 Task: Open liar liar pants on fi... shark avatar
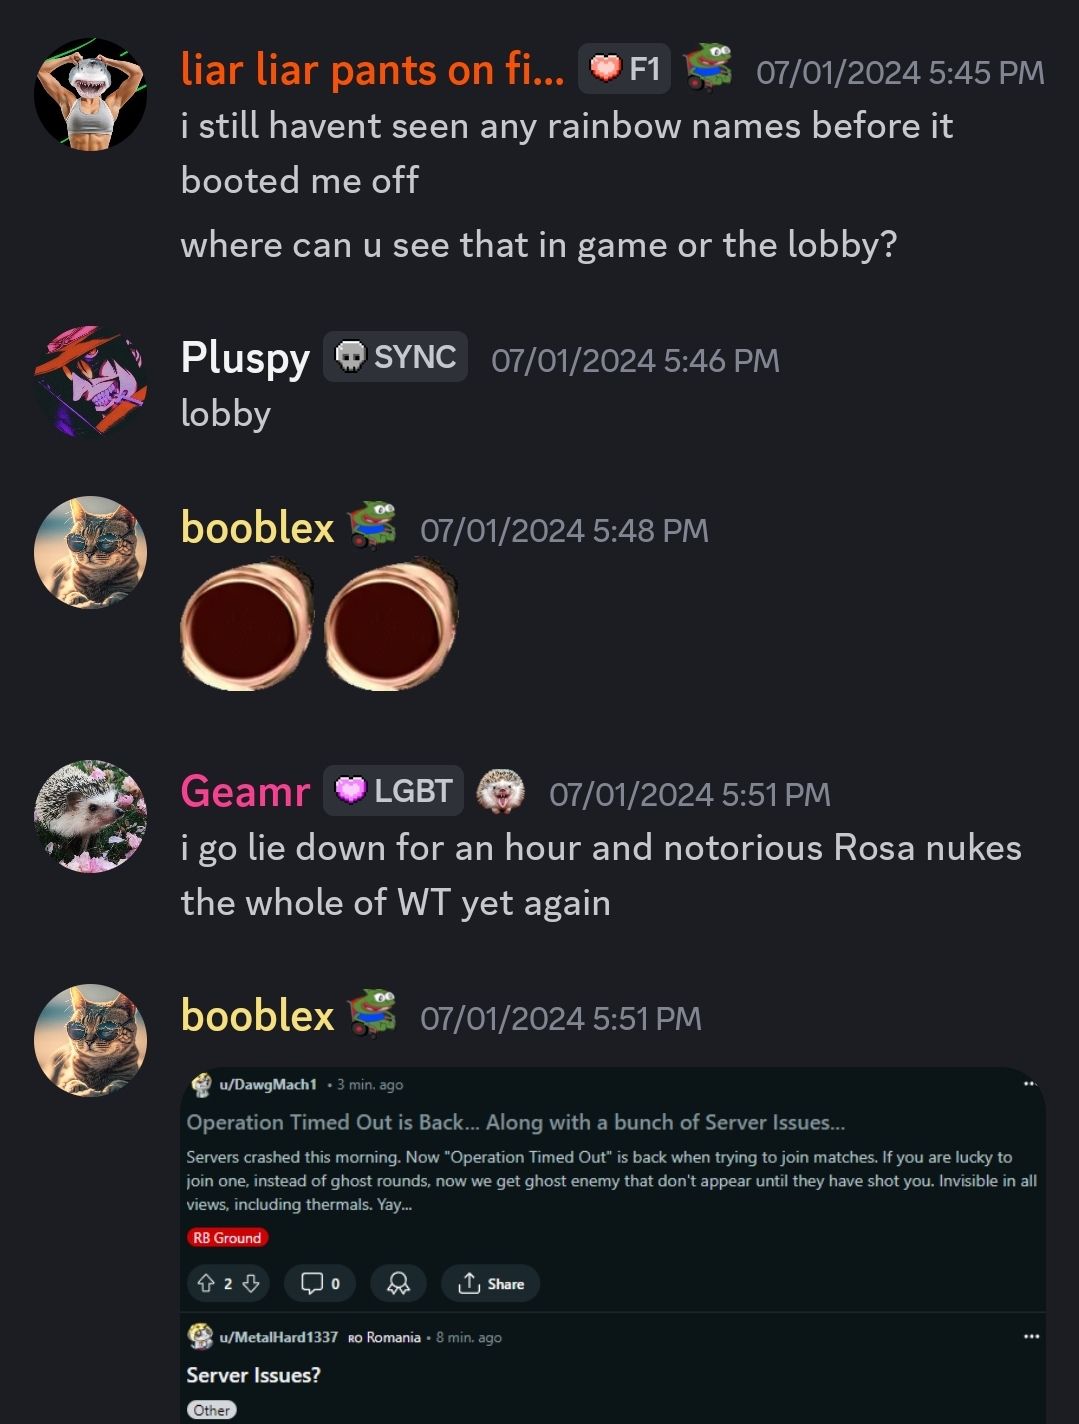[x=90, y=95]
